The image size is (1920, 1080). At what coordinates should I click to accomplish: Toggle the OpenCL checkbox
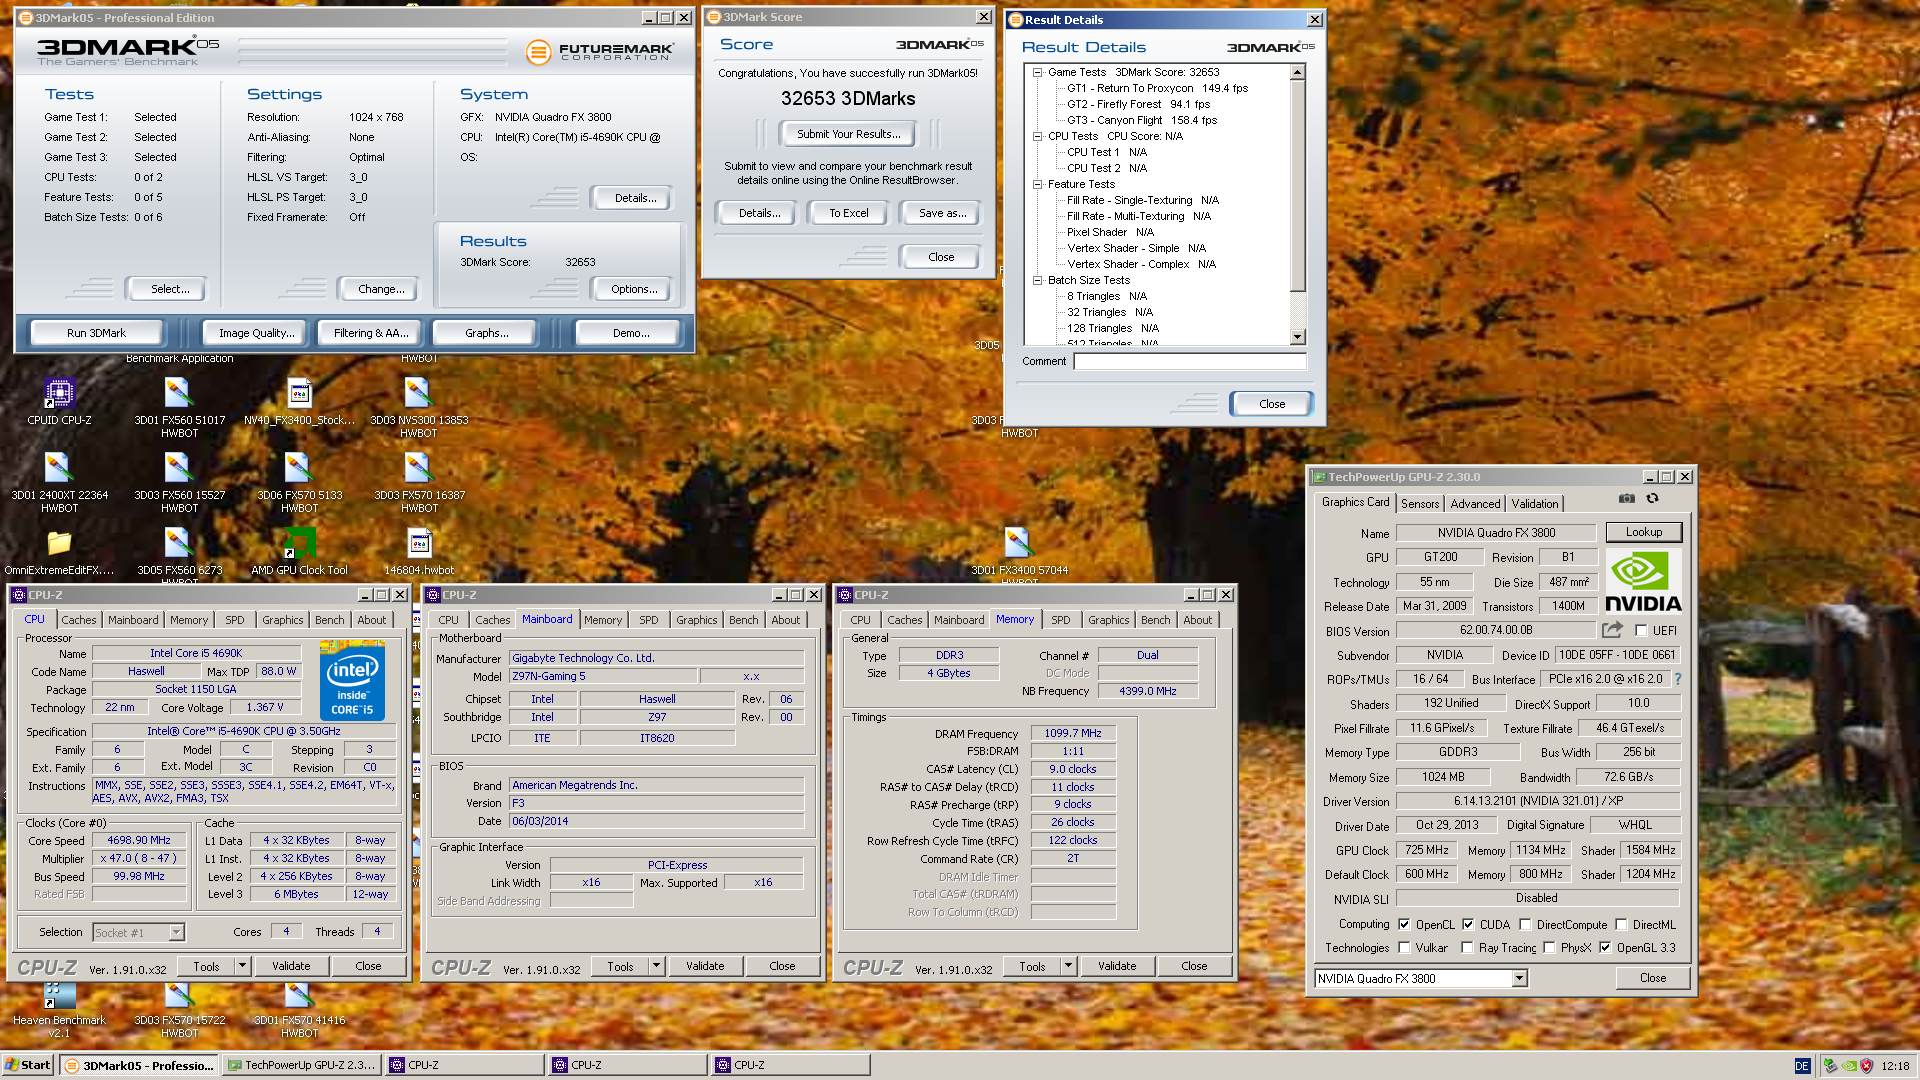(x=1404, y=924)
